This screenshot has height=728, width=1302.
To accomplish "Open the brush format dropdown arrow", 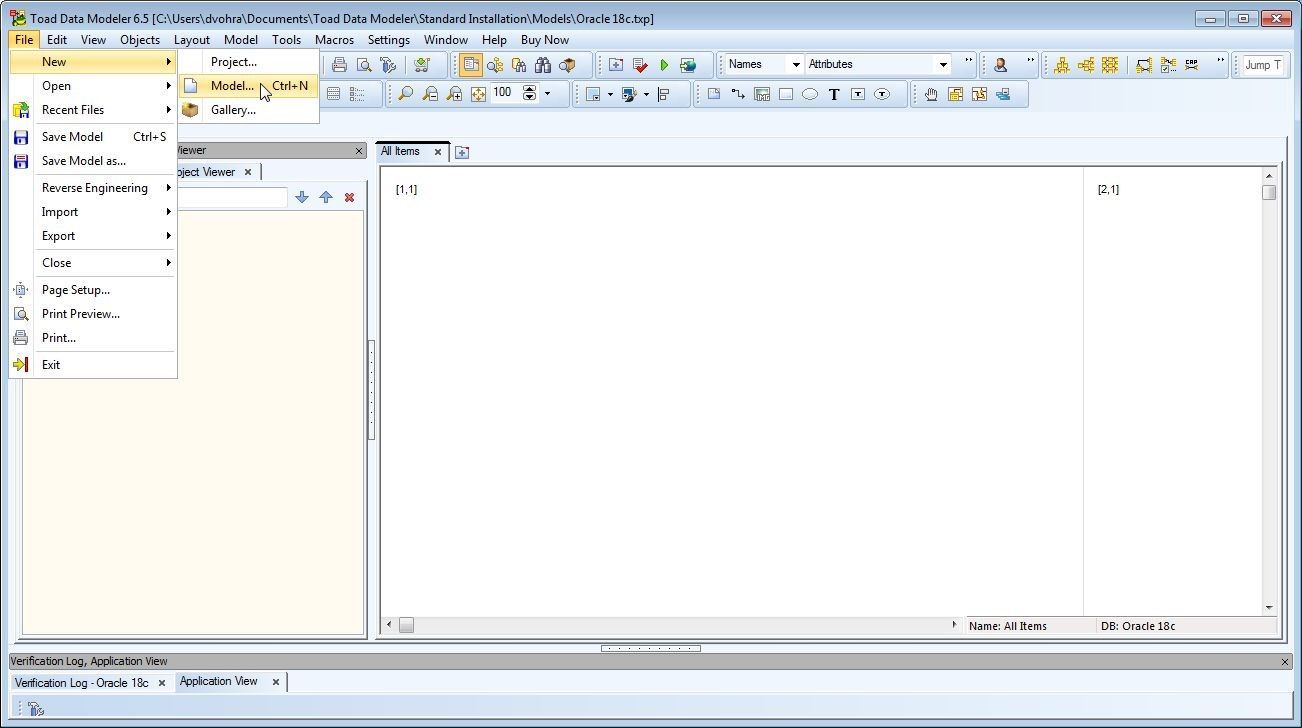I will [x=646, y=95].
